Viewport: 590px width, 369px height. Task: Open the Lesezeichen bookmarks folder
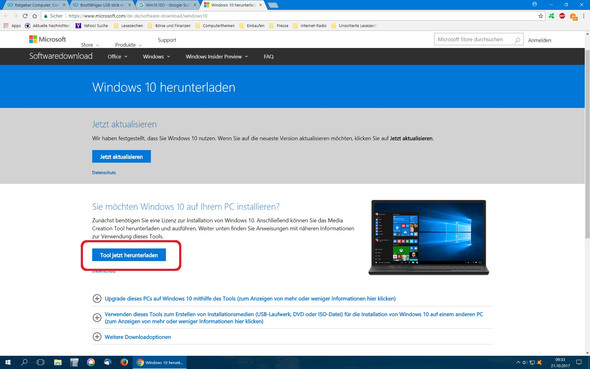(x=128, y=26)
